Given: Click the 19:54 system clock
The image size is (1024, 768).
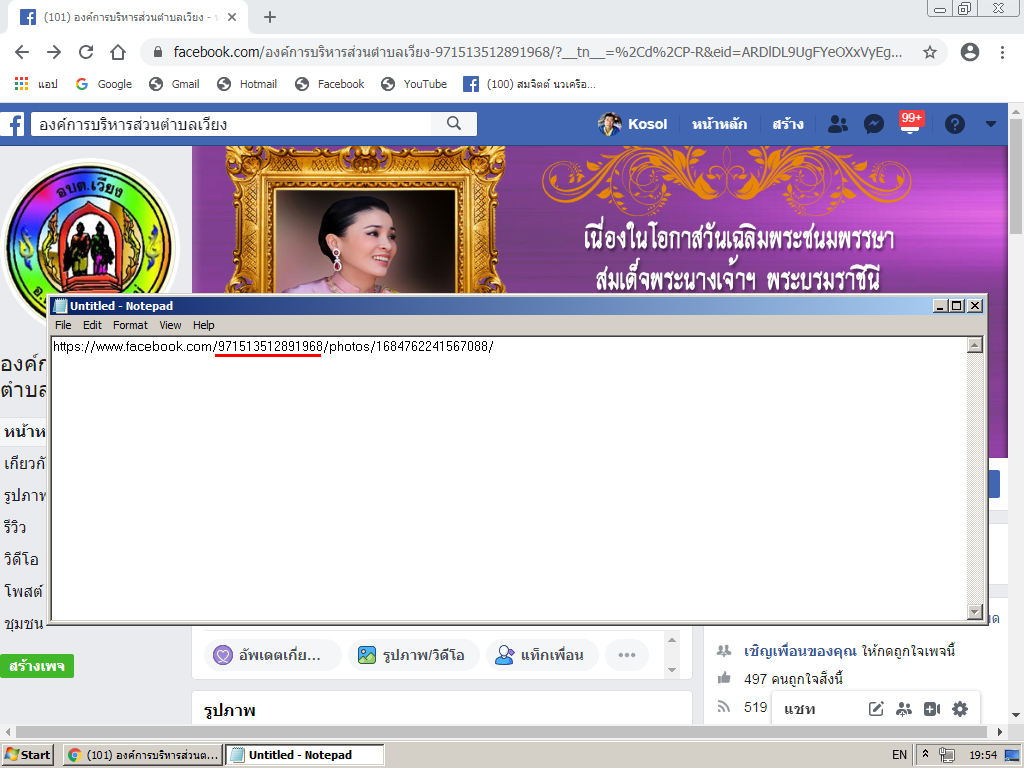Looking at the screenshot, I should click(x=983, y=755).
